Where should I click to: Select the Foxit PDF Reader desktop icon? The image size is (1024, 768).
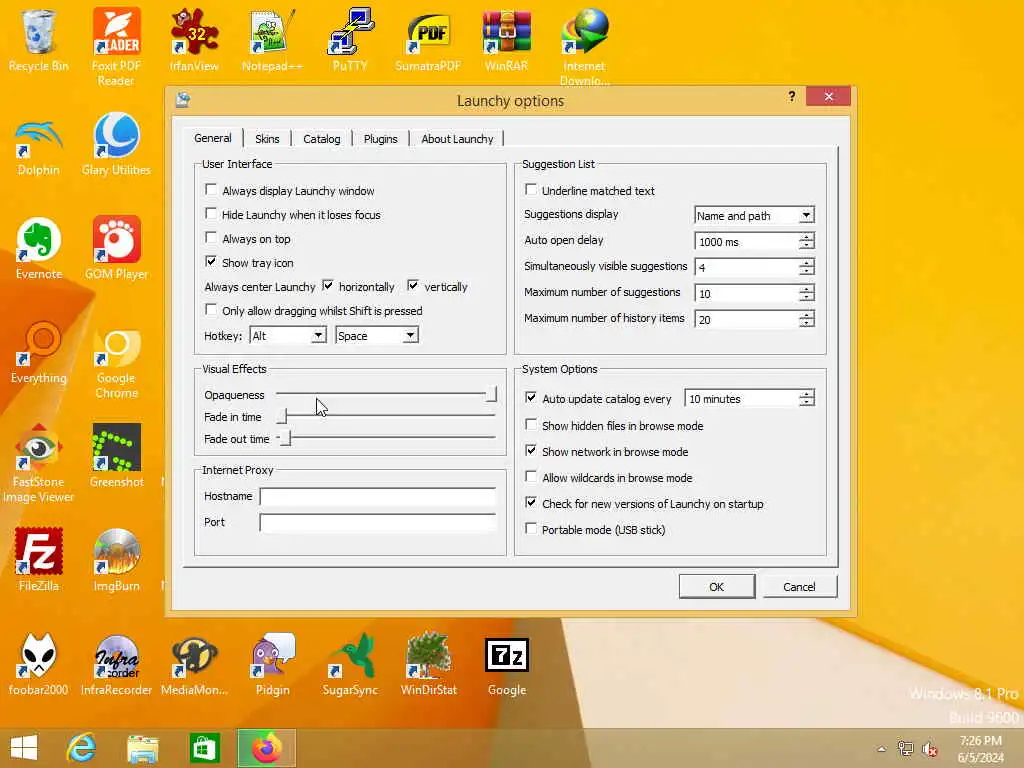116,47
